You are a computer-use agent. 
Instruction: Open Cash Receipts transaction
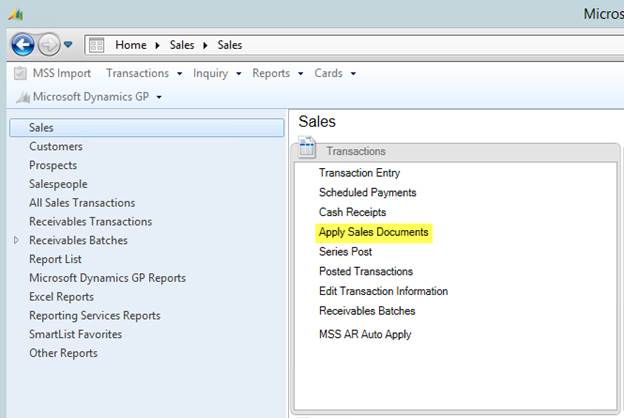pos(352,212)
